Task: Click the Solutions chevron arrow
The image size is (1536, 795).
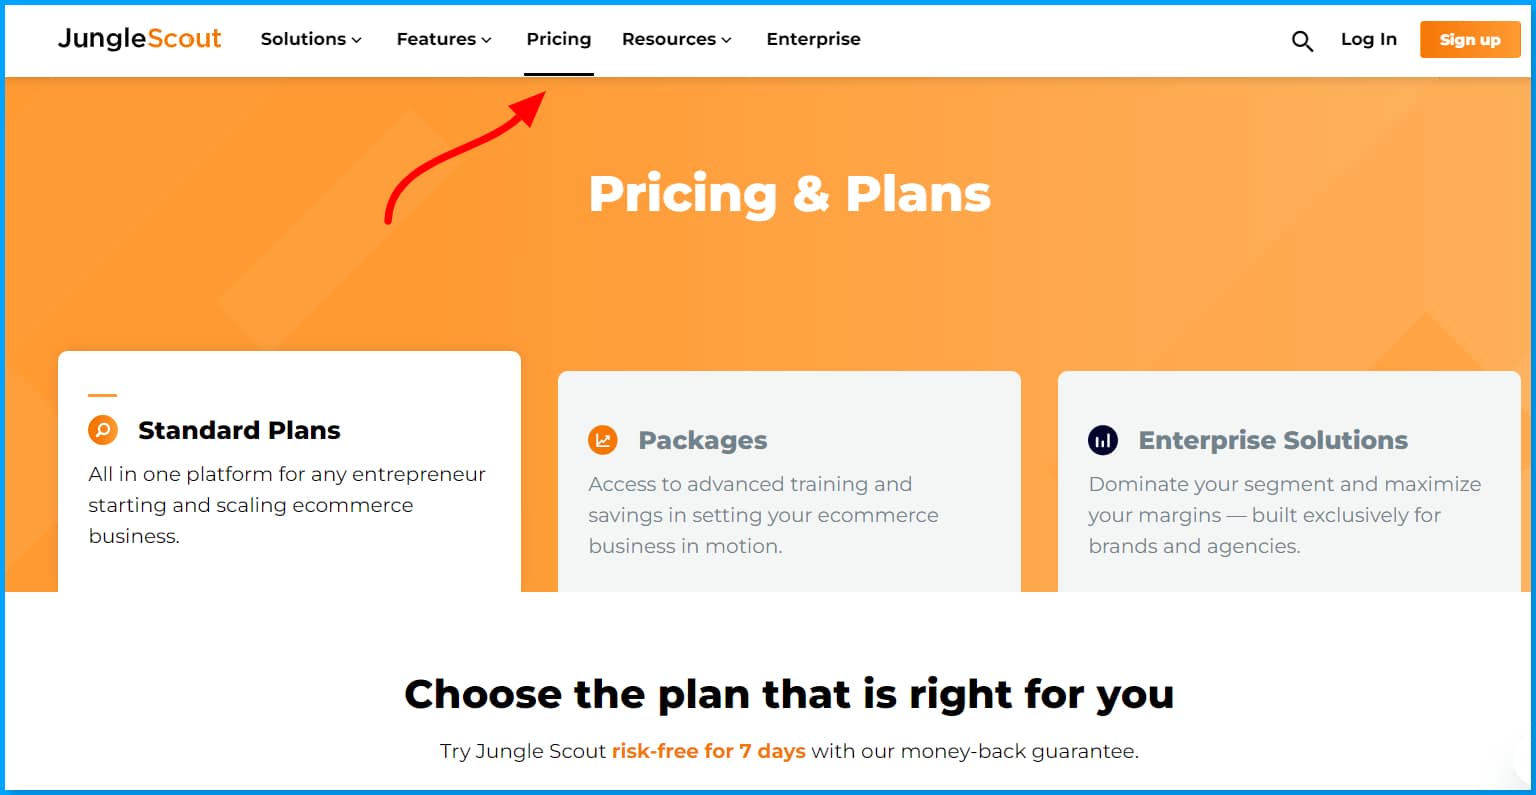Action: [x=356, y=41]
